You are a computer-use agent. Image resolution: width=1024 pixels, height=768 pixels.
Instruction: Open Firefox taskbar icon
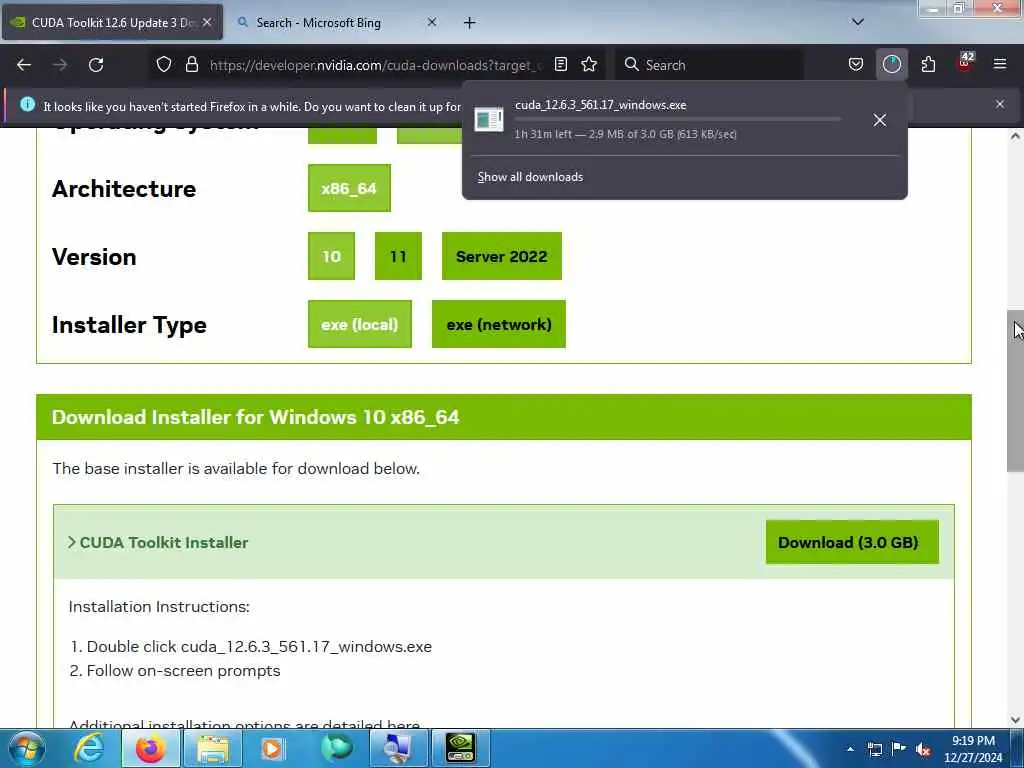click(x=150, y=748)
